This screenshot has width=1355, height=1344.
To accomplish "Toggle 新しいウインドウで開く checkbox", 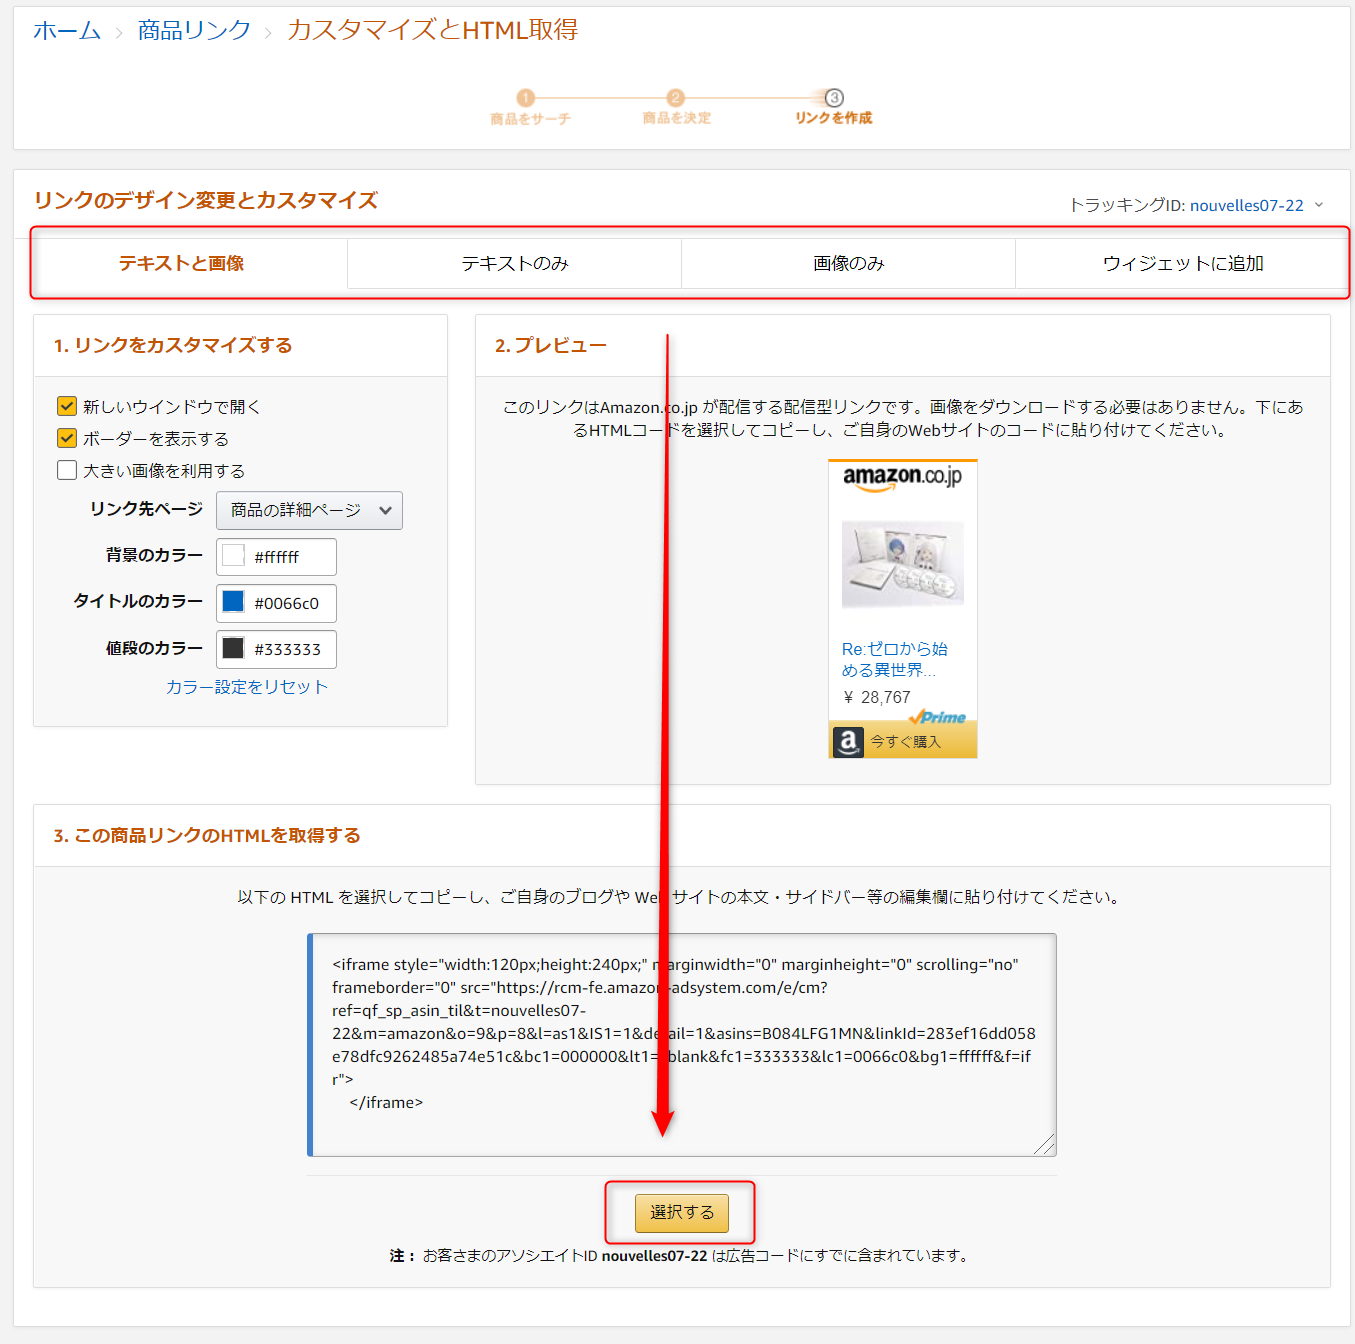I will coord(67,406).
